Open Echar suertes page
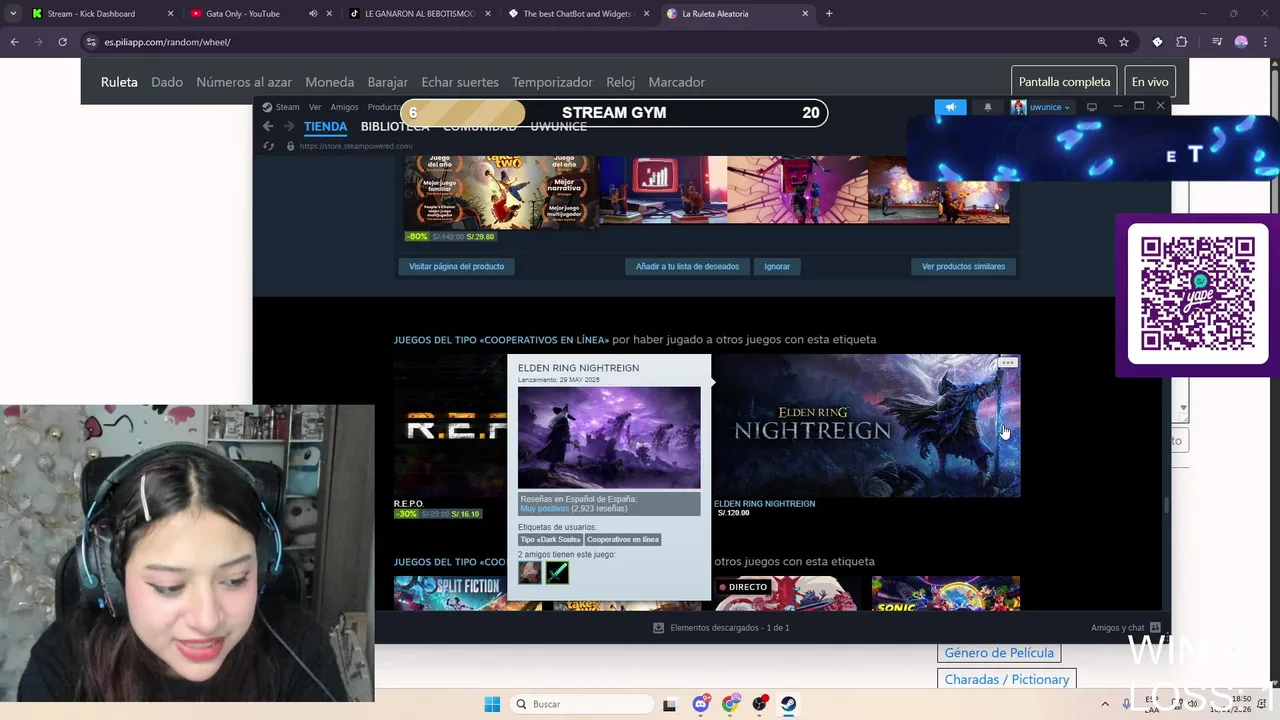Screen dimensions: 1280x720 460,82
